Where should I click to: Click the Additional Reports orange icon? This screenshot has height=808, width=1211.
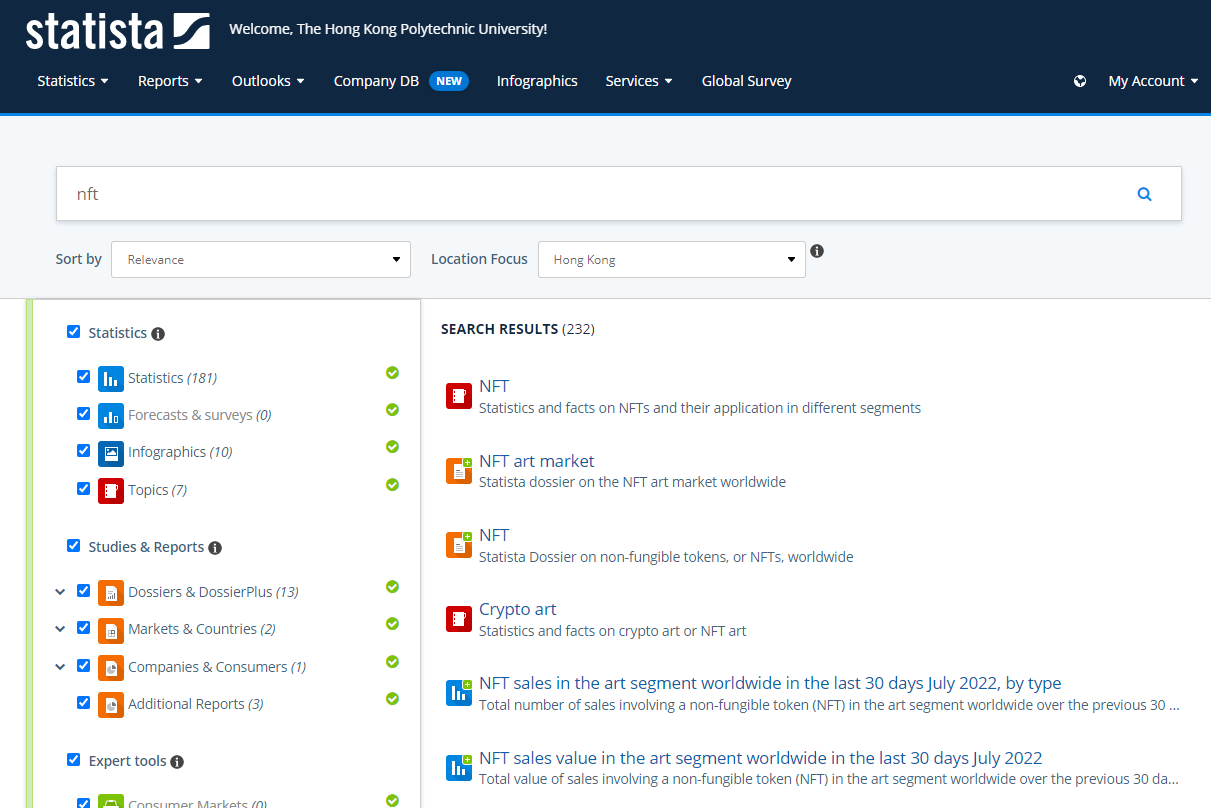click(110, 704)
